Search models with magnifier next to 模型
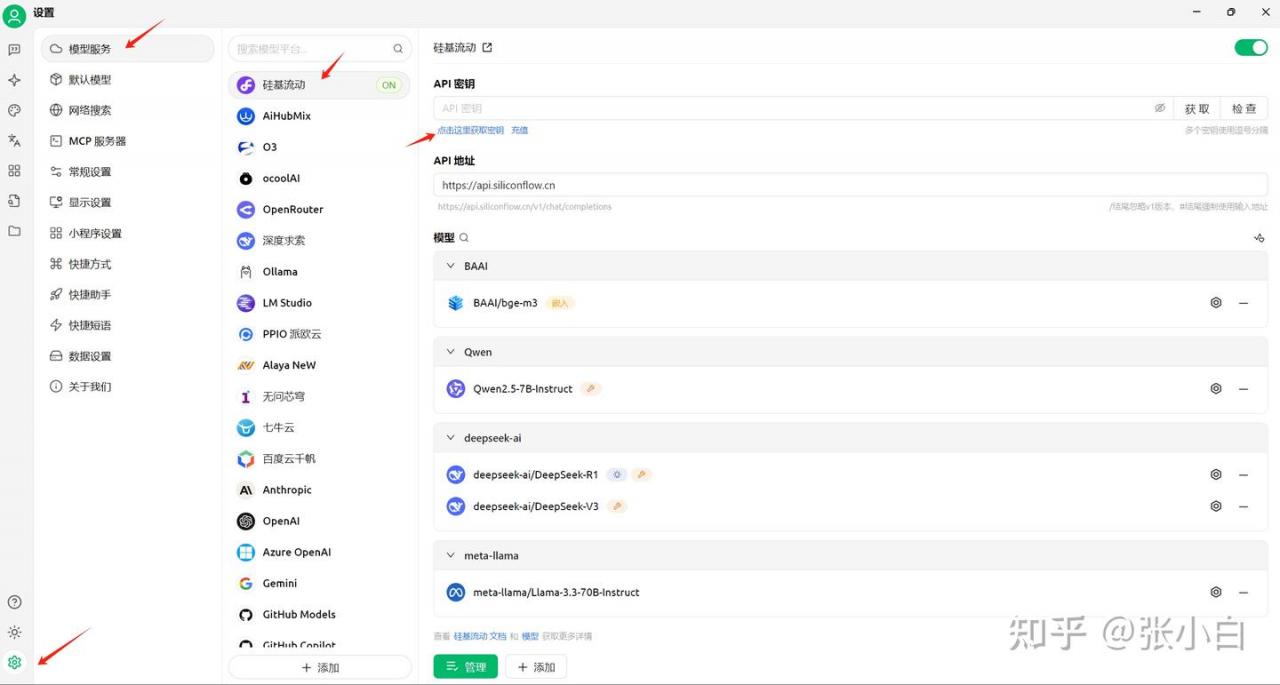This screenshot has height=685, width=1280. (x=464, y=238)
